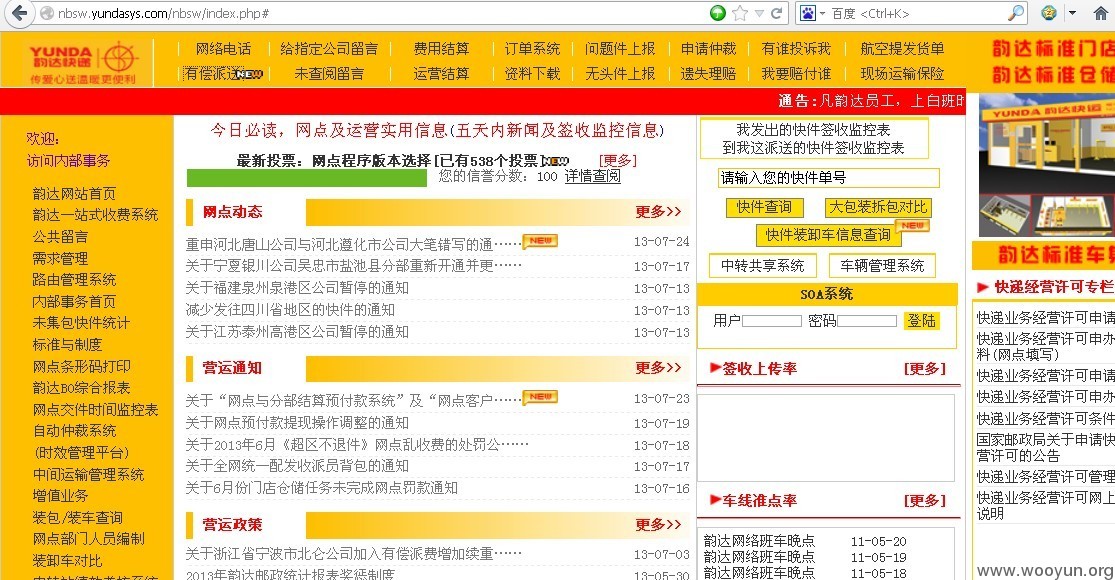The image size is (1115, 580).
Task: Click 更多>> in the 网点动态 section
Action: coord(658,212)
